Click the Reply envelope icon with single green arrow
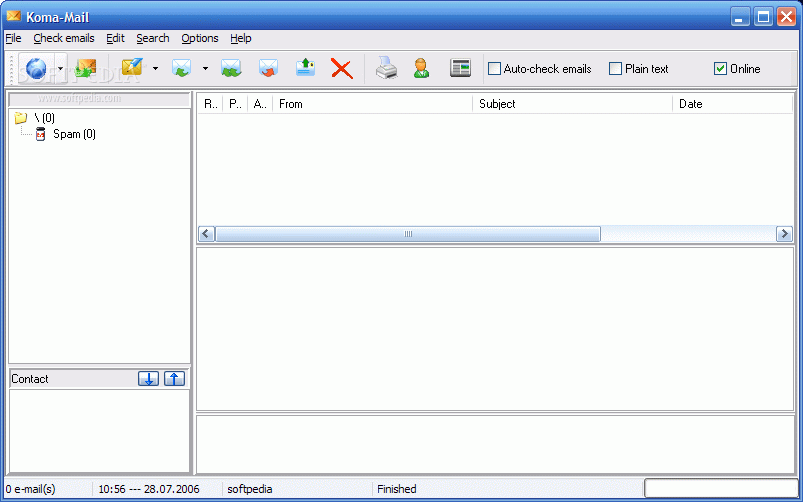Screen dimensions: 803x502 (x=181, y=69)
